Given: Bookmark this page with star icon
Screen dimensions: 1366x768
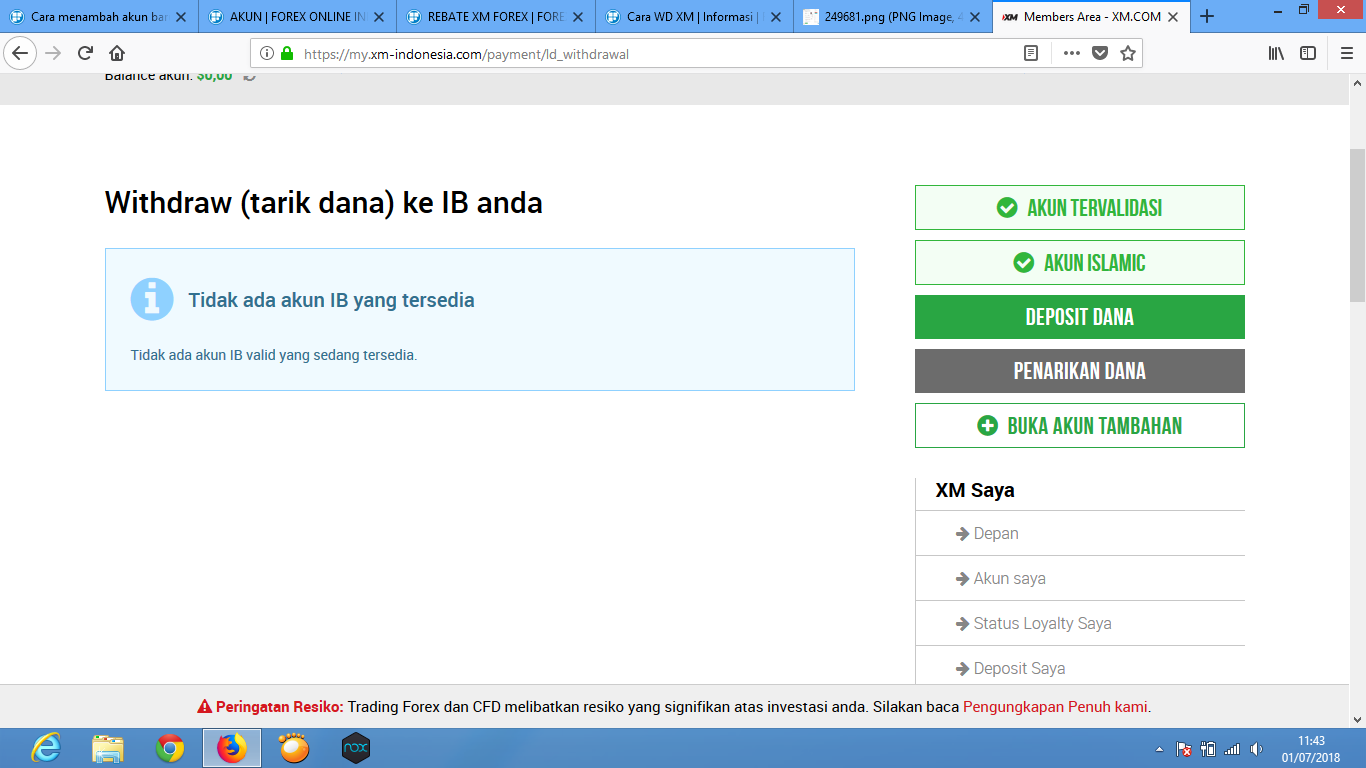Looking at the screenshot, I should pyautogui.click(x=1128, y=54).
